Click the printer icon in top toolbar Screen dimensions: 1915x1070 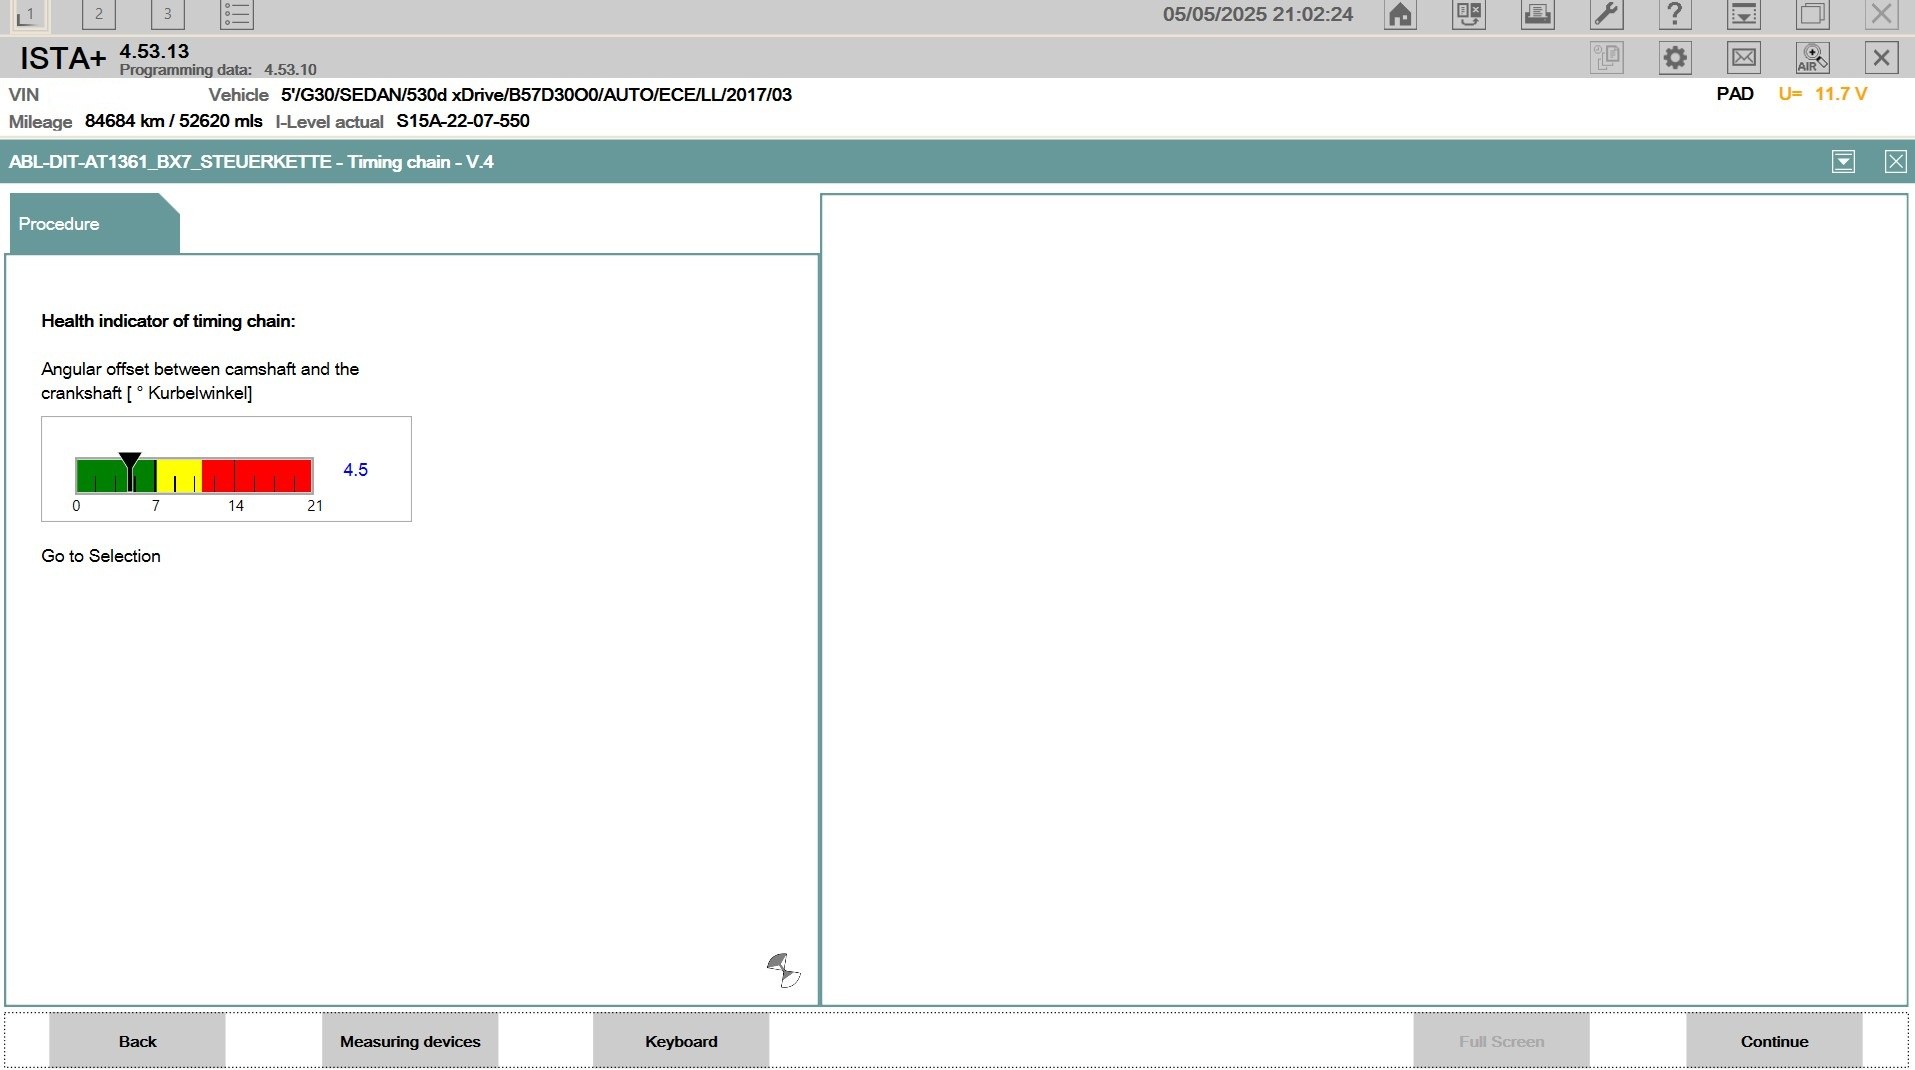click(x=1537, y=15)
